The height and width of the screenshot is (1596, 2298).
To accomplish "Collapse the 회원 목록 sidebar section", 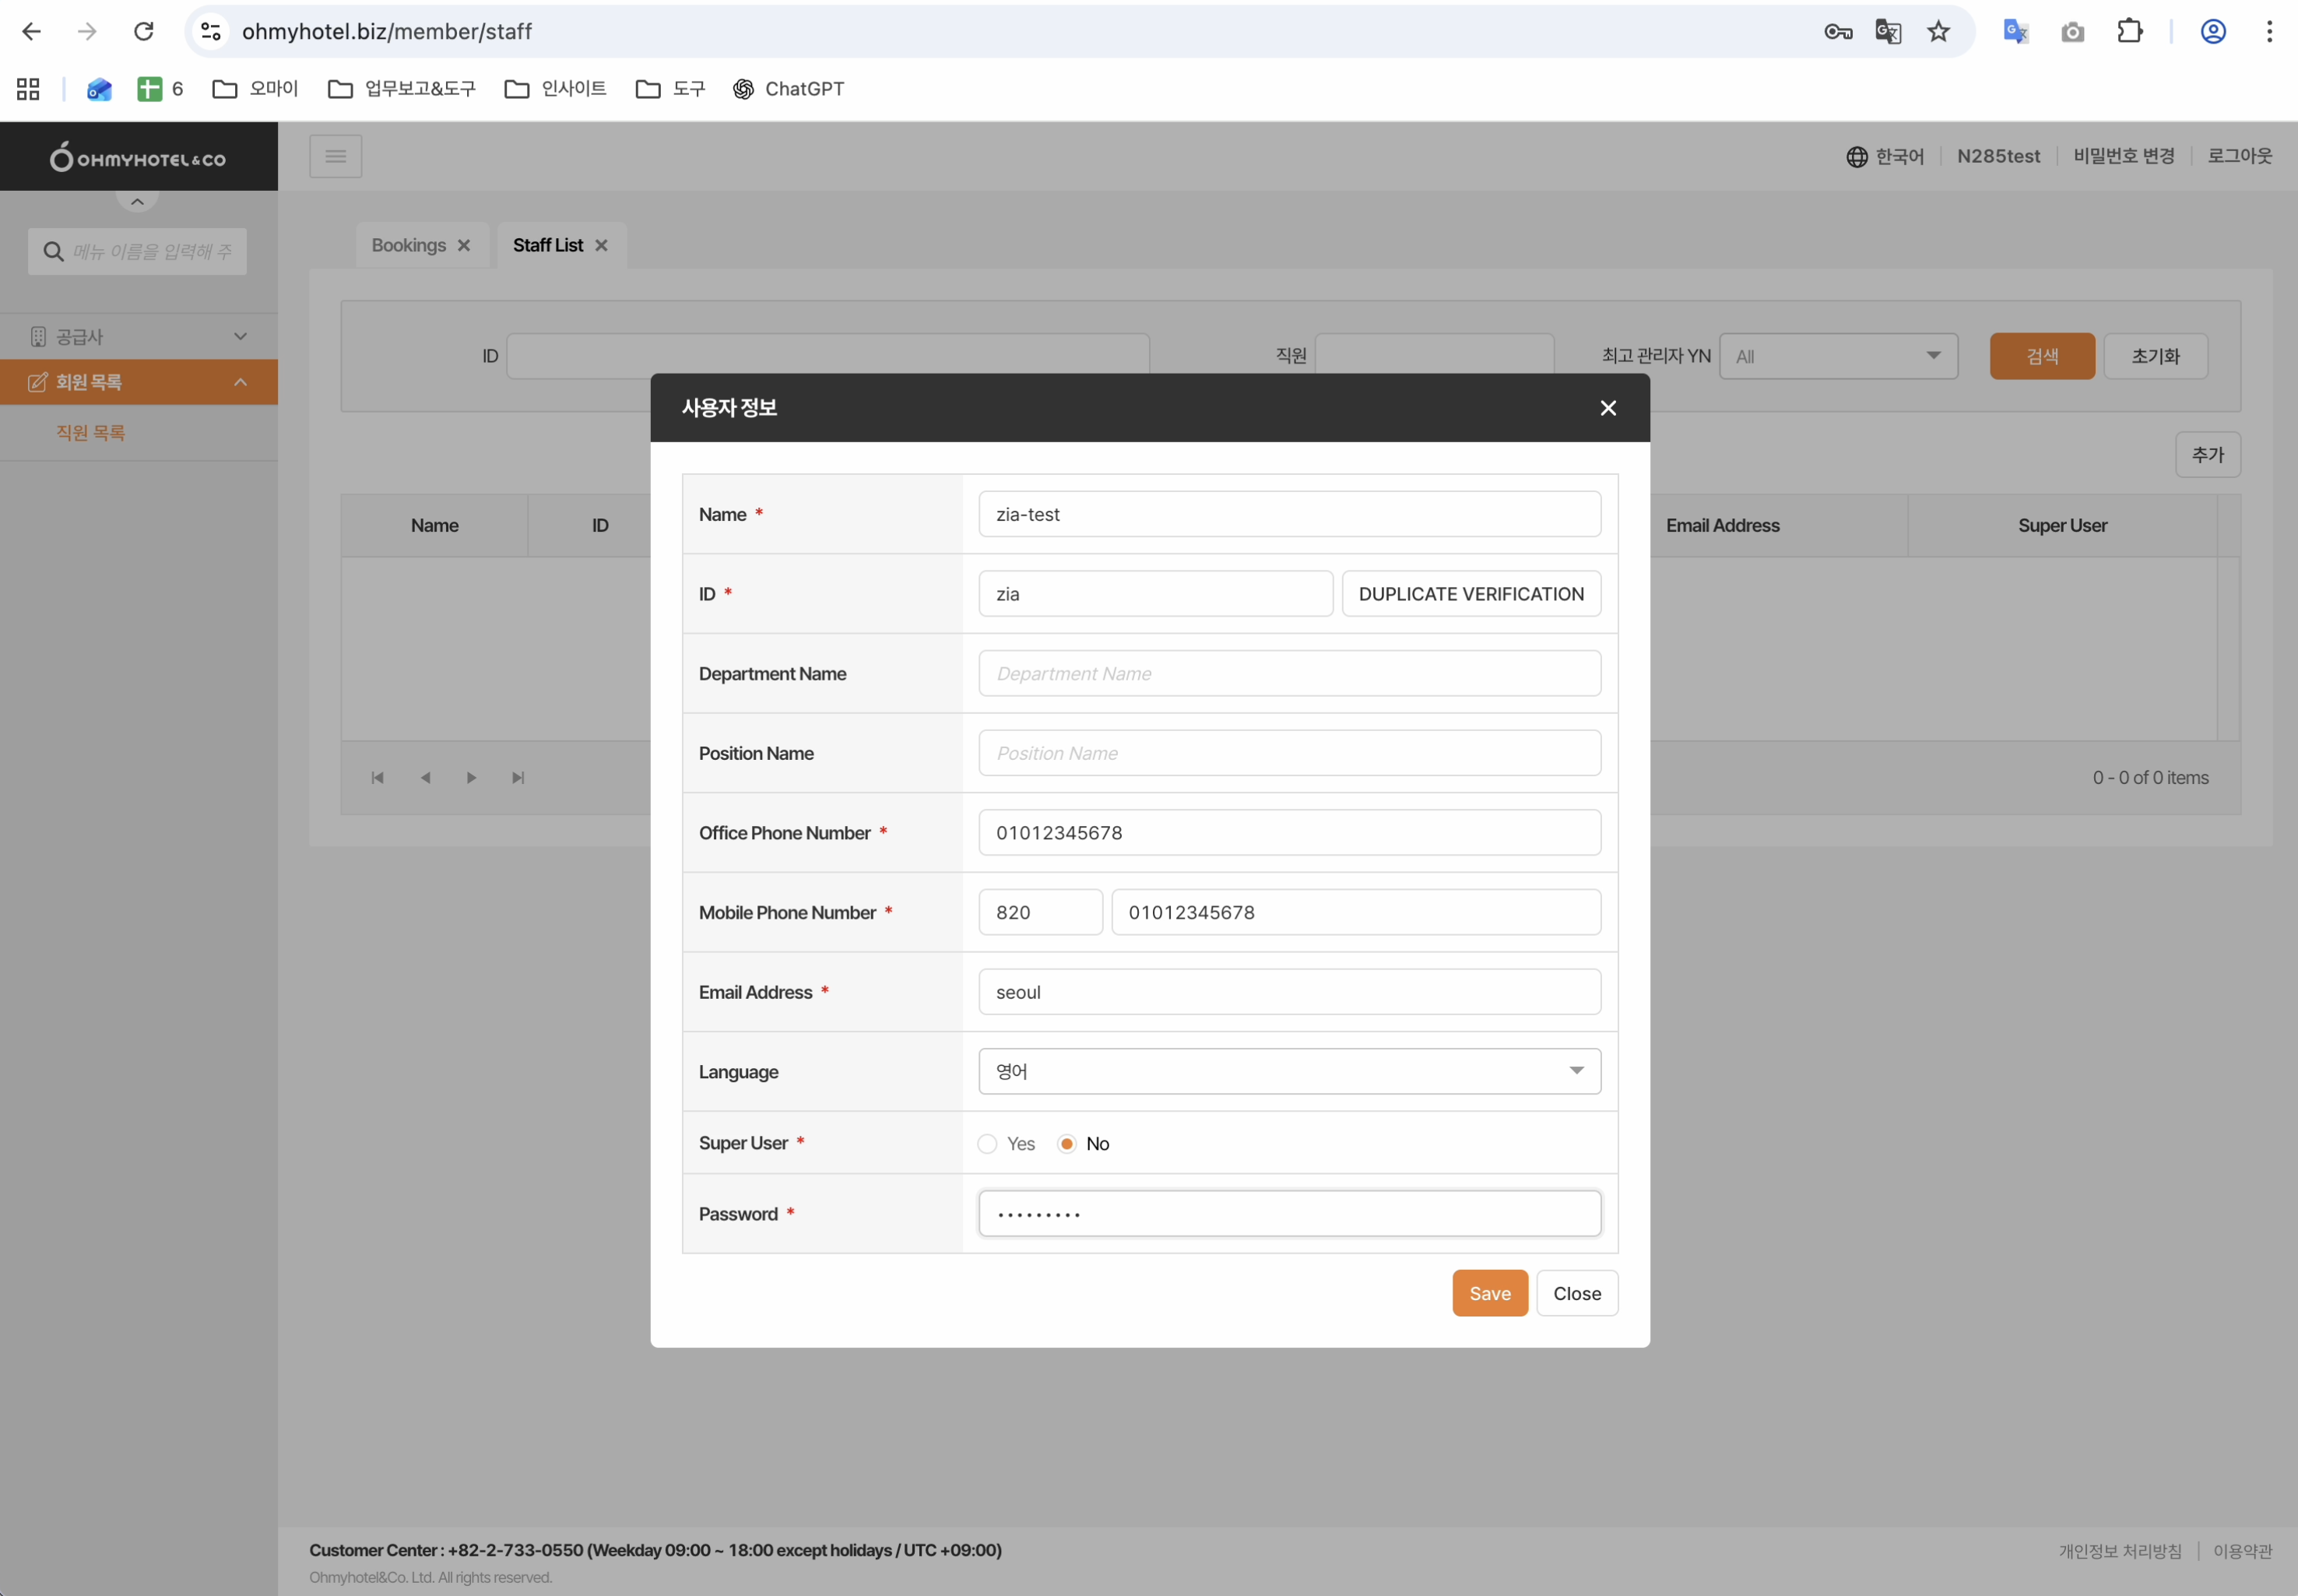I will click(x=240, y=382).
